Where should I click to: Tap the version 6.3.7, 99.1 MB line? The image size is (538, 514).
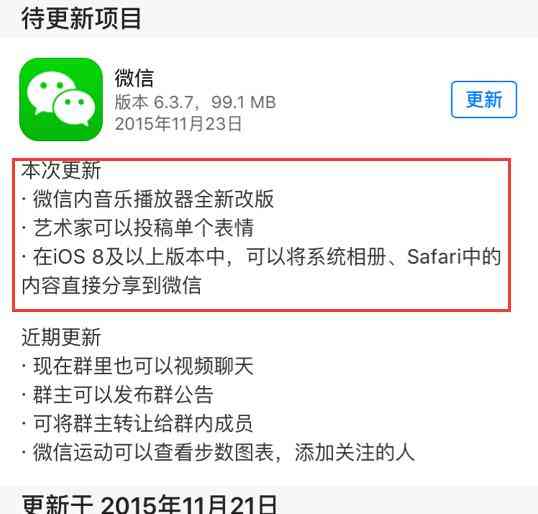(195, 102)
